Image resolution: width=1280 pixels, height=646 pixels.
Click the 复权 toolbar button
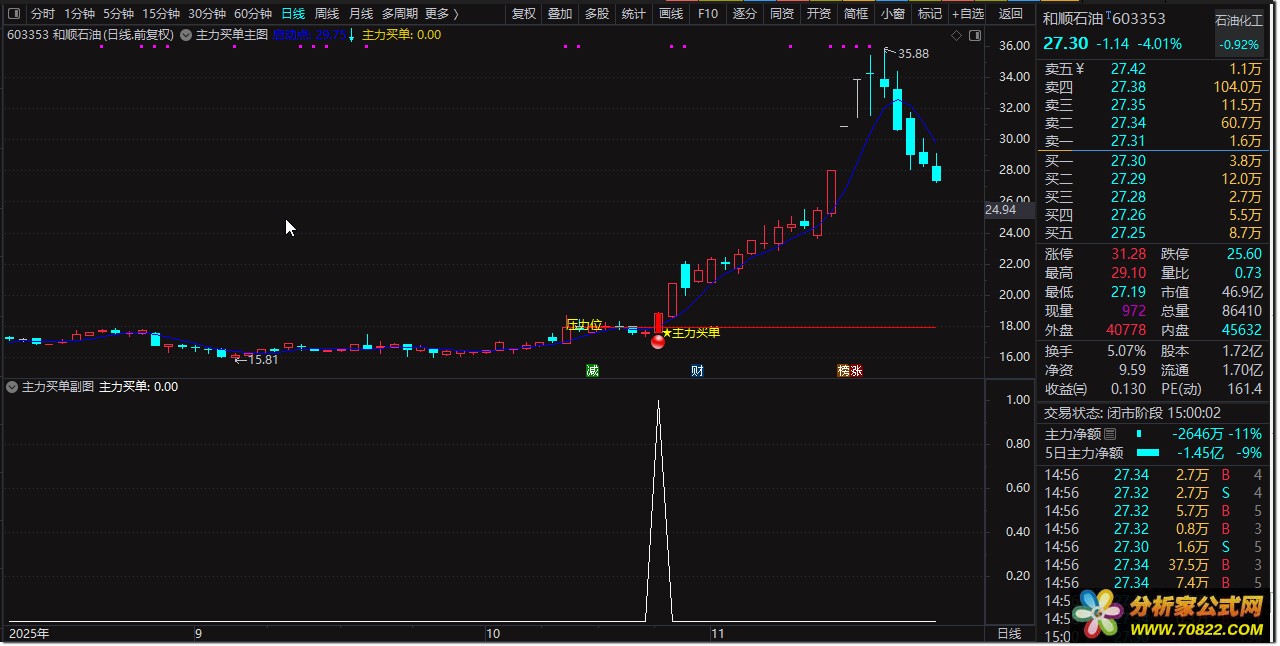[x=524, y=14]
